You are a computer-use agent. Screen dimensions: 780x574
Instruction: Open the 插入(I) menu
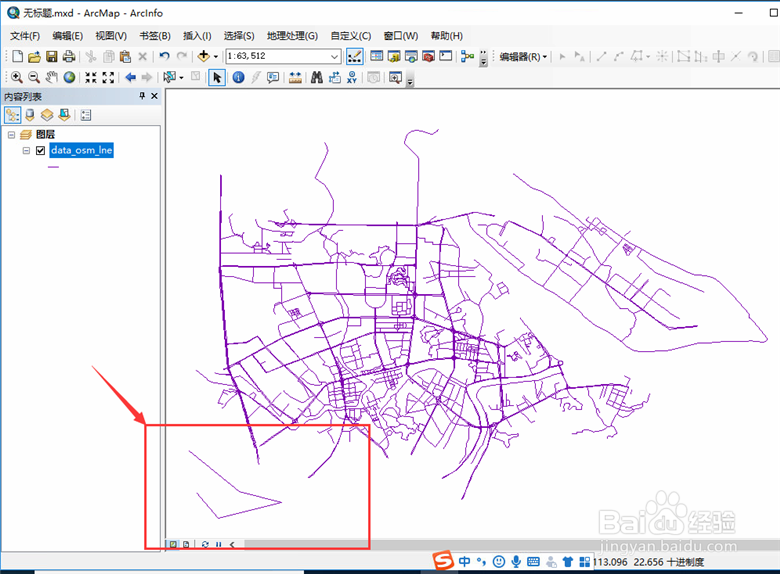coord(197,36)
